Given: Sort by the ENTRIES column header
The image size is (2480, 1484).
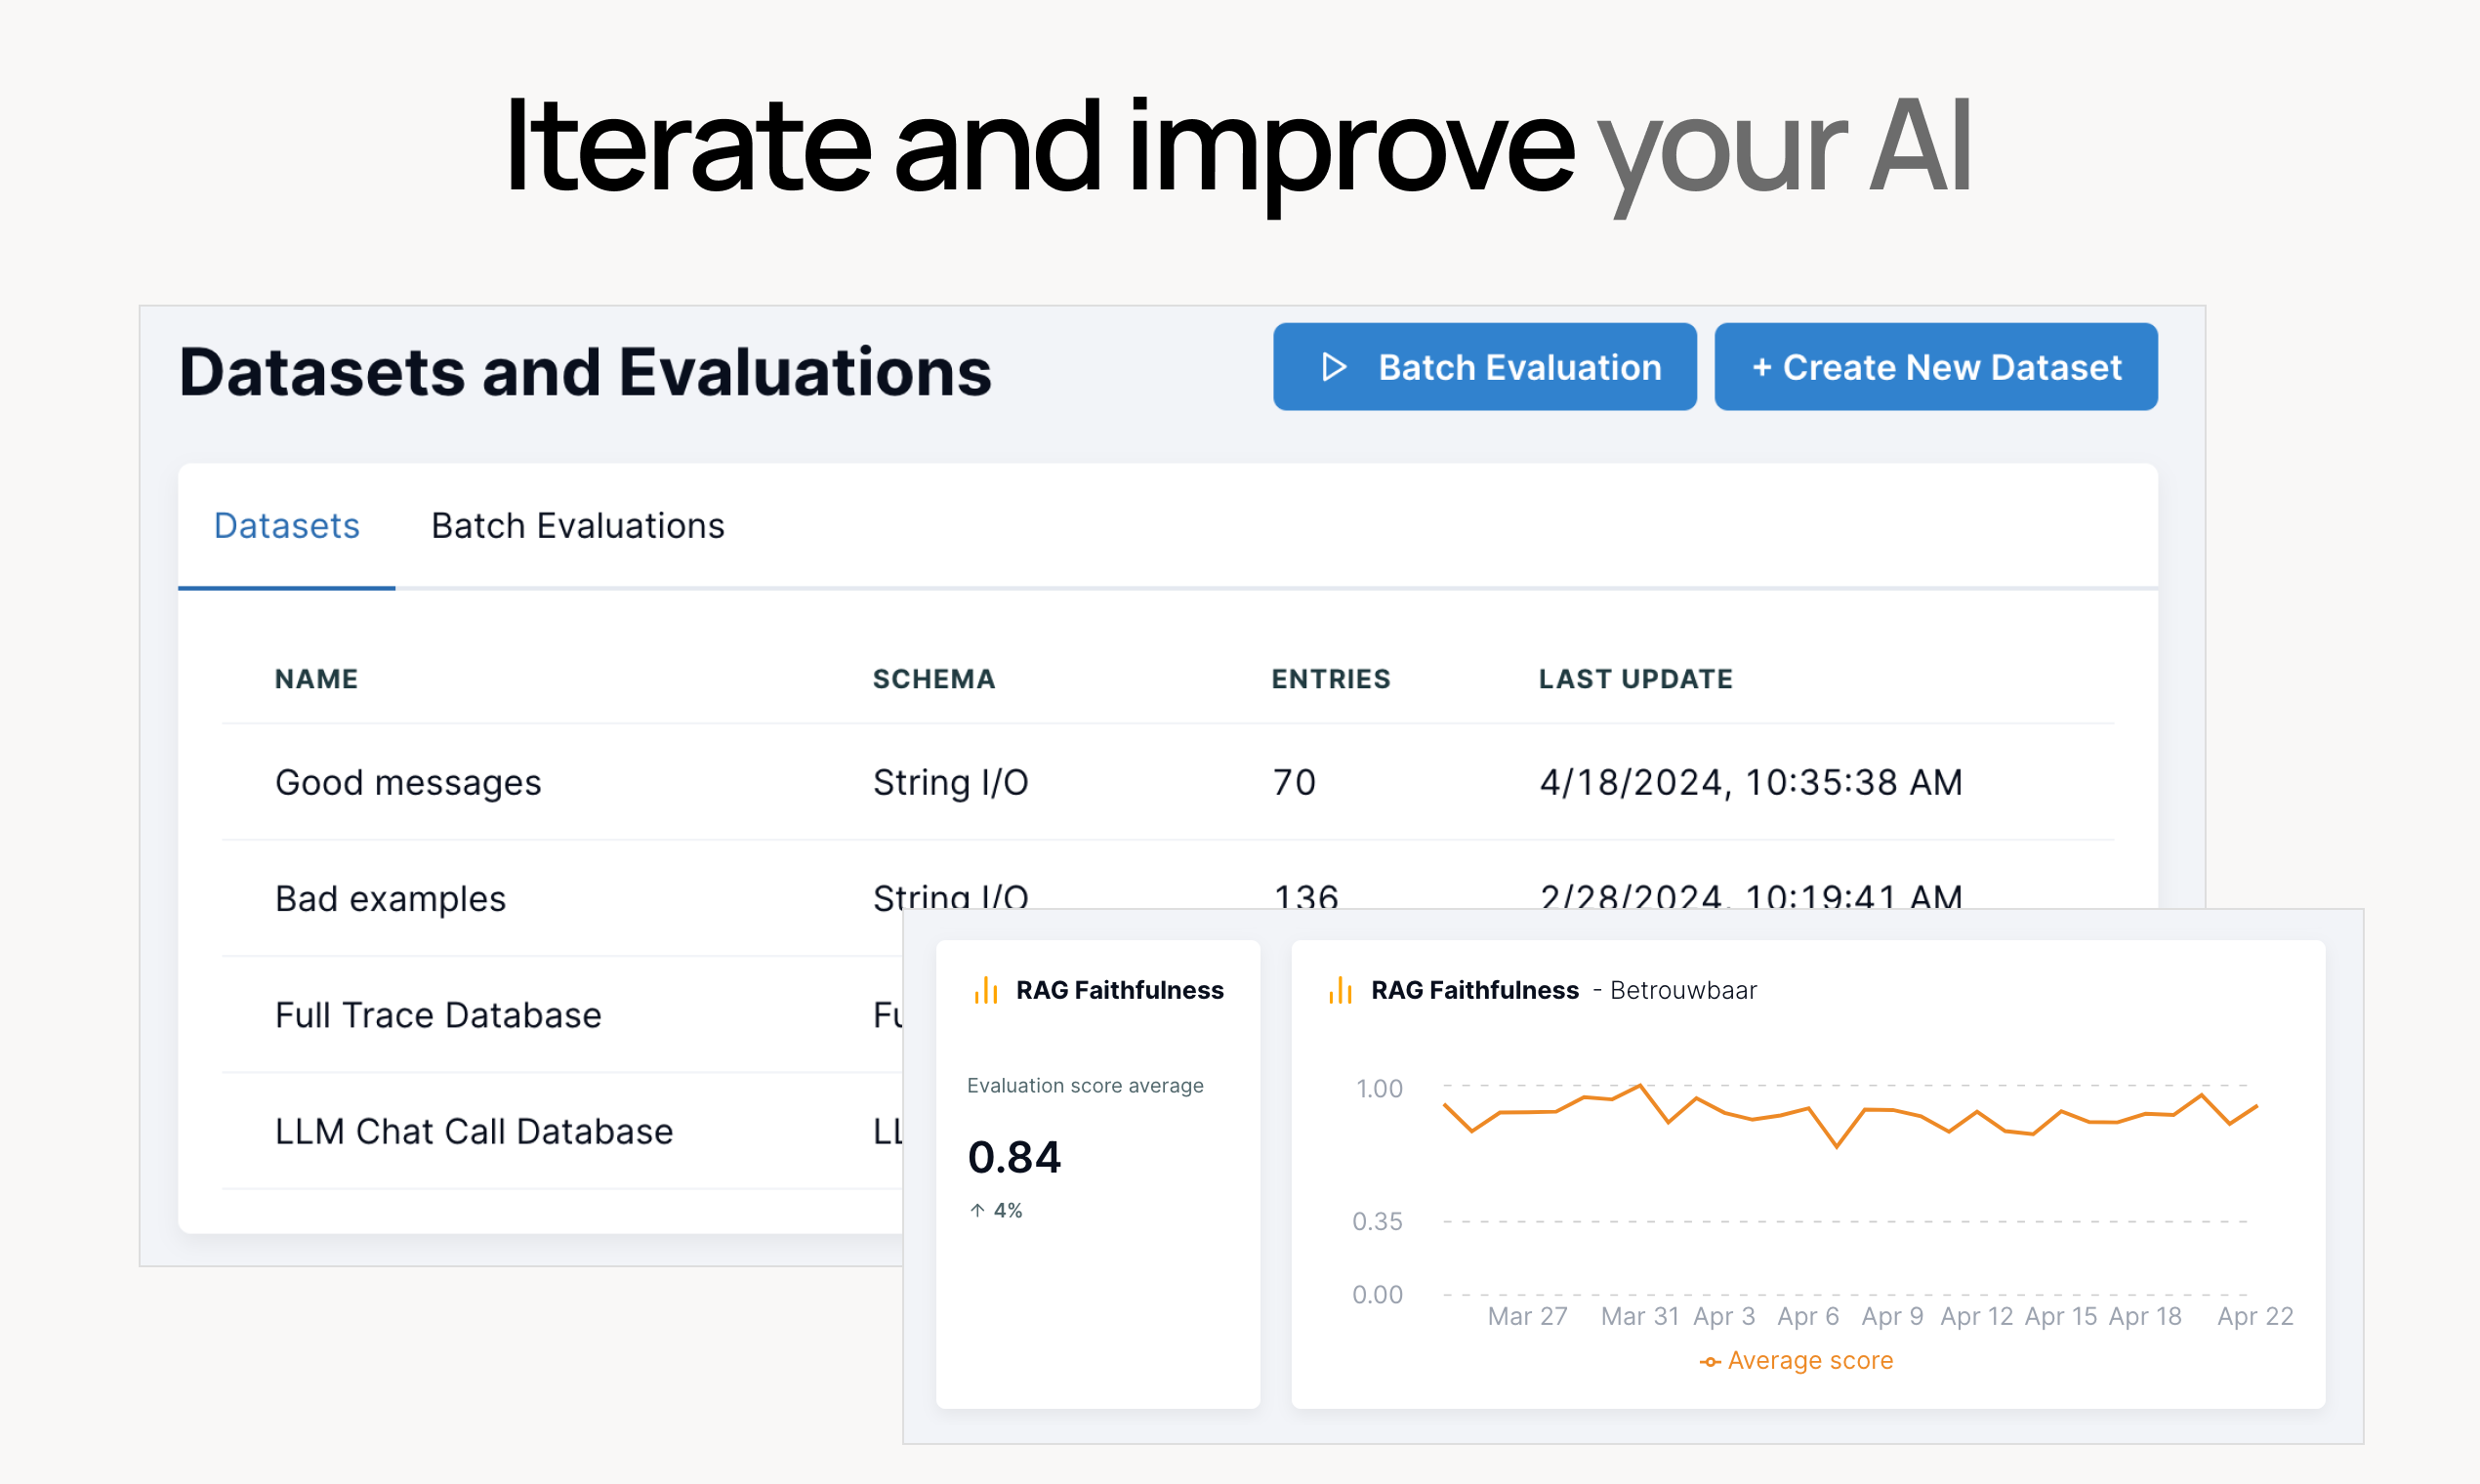Looking at the screenshot, I should (1330, 679).
